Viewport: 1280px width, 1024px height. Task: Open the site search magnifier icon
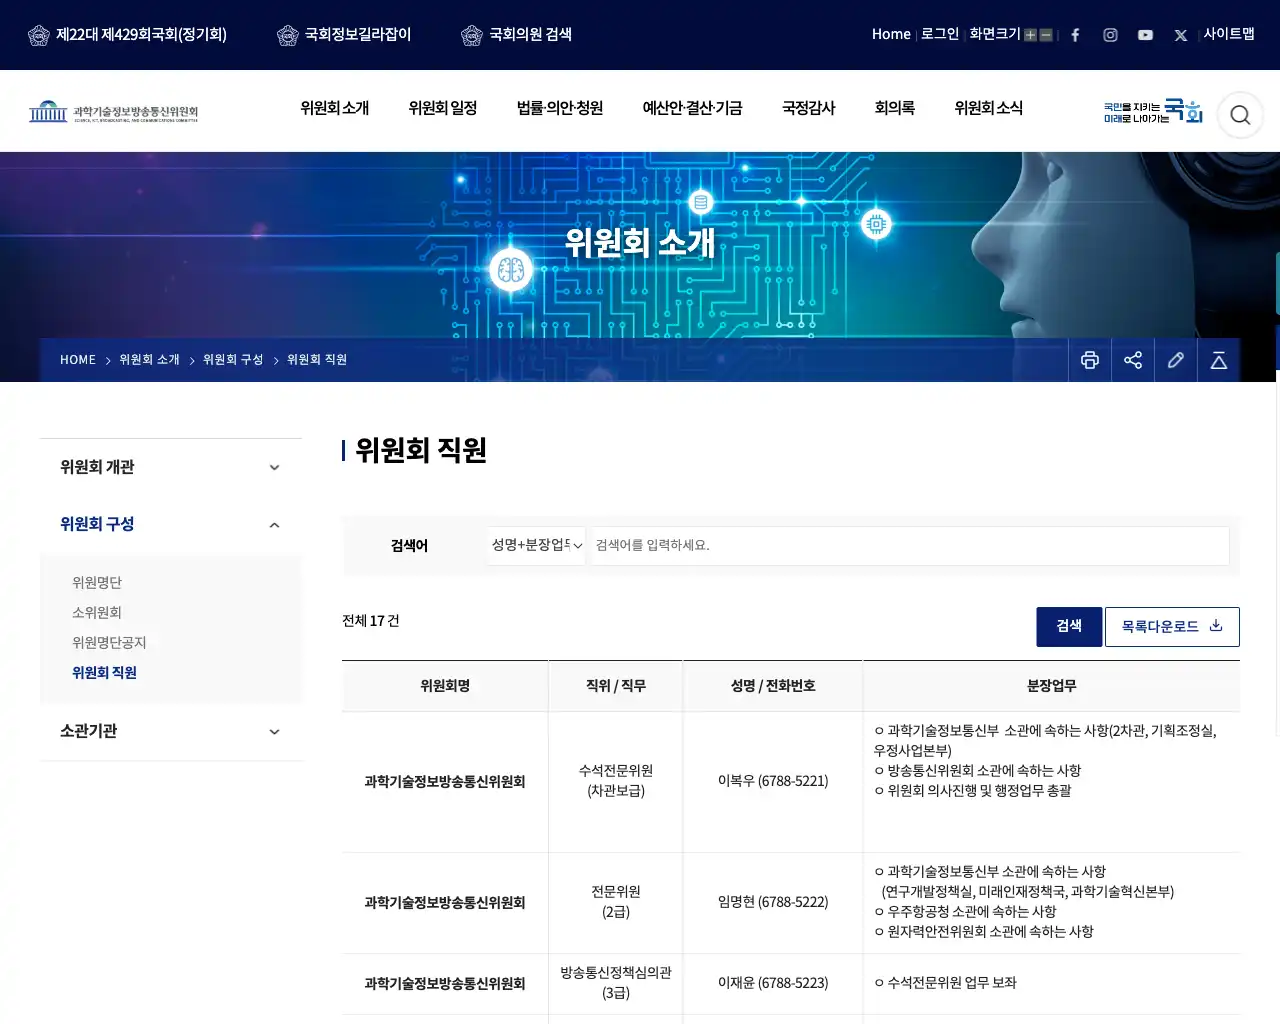tap(1240, 115)
